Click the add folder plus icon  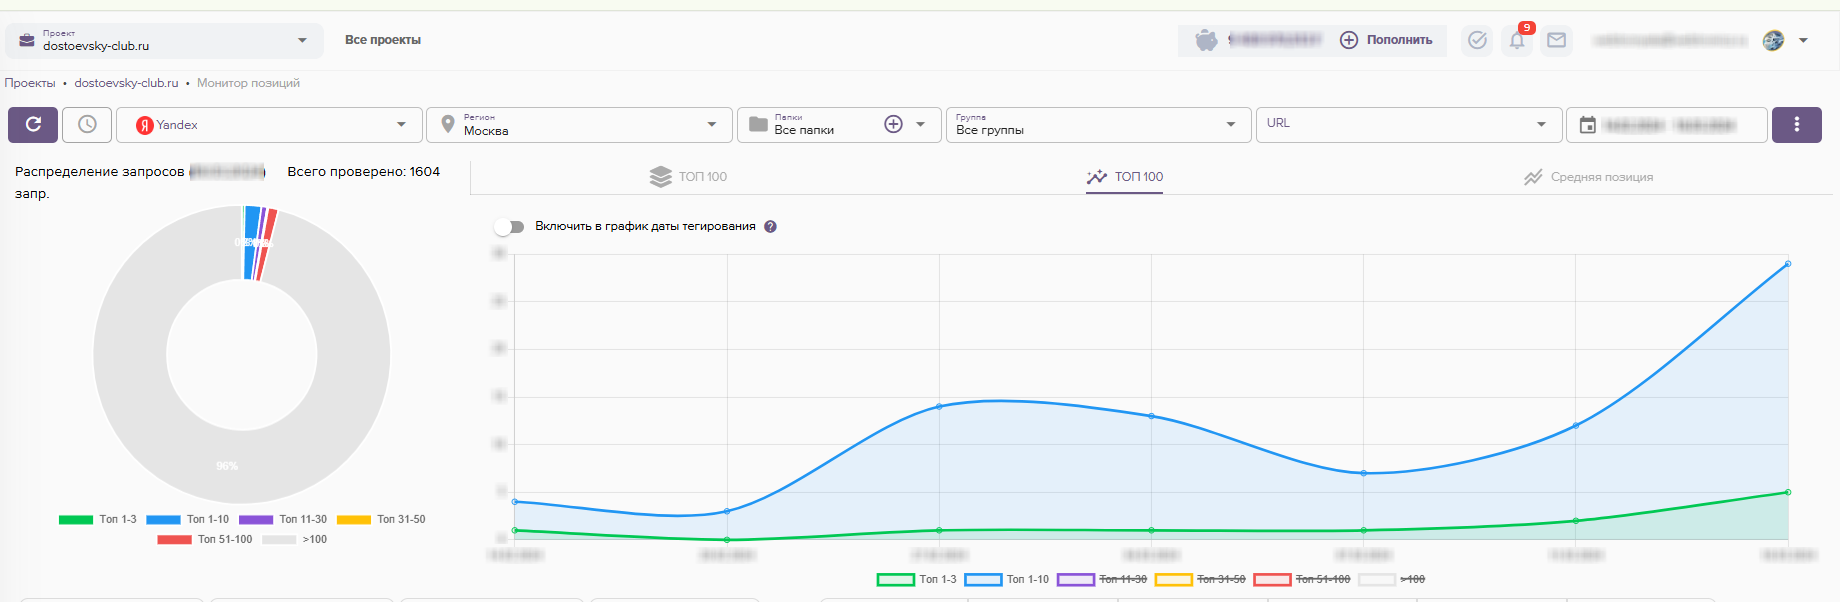click(893, 124)
